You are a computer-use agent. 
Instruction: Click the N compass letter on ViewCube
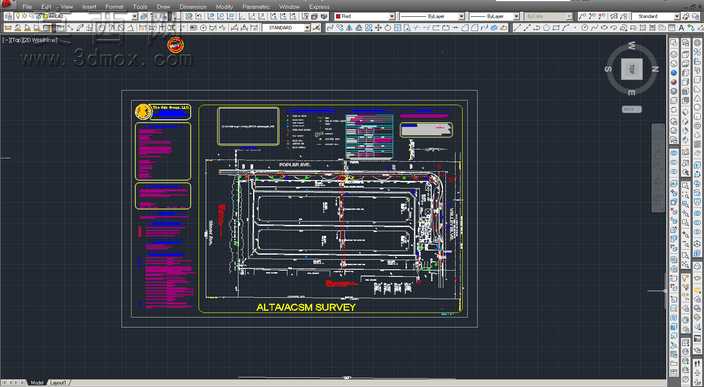pyautogui.click(x=655, y=69)
